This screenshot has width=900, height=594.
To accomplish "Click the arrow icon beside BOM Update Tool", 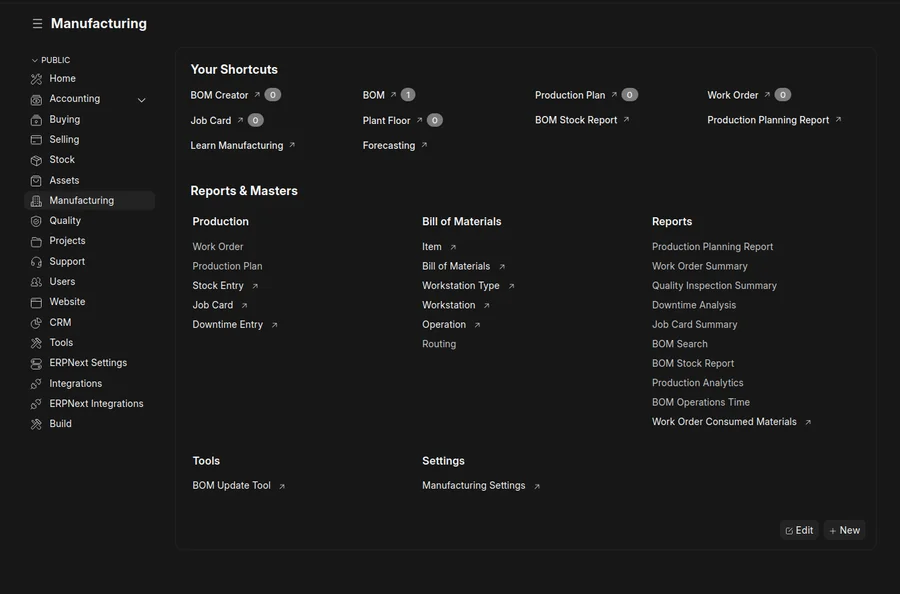I will (x=282, y=486).
